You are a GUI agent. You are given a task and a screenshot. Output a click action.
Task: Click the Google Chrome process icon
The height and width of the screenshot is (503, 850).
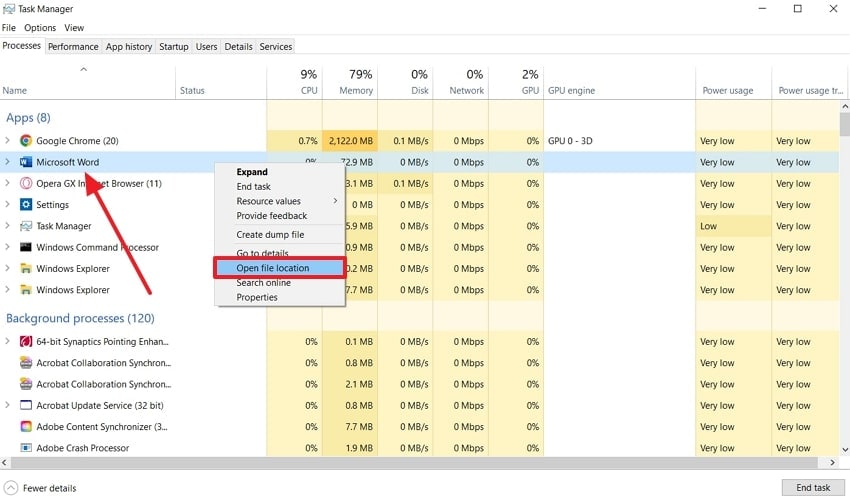click(26, 141)
